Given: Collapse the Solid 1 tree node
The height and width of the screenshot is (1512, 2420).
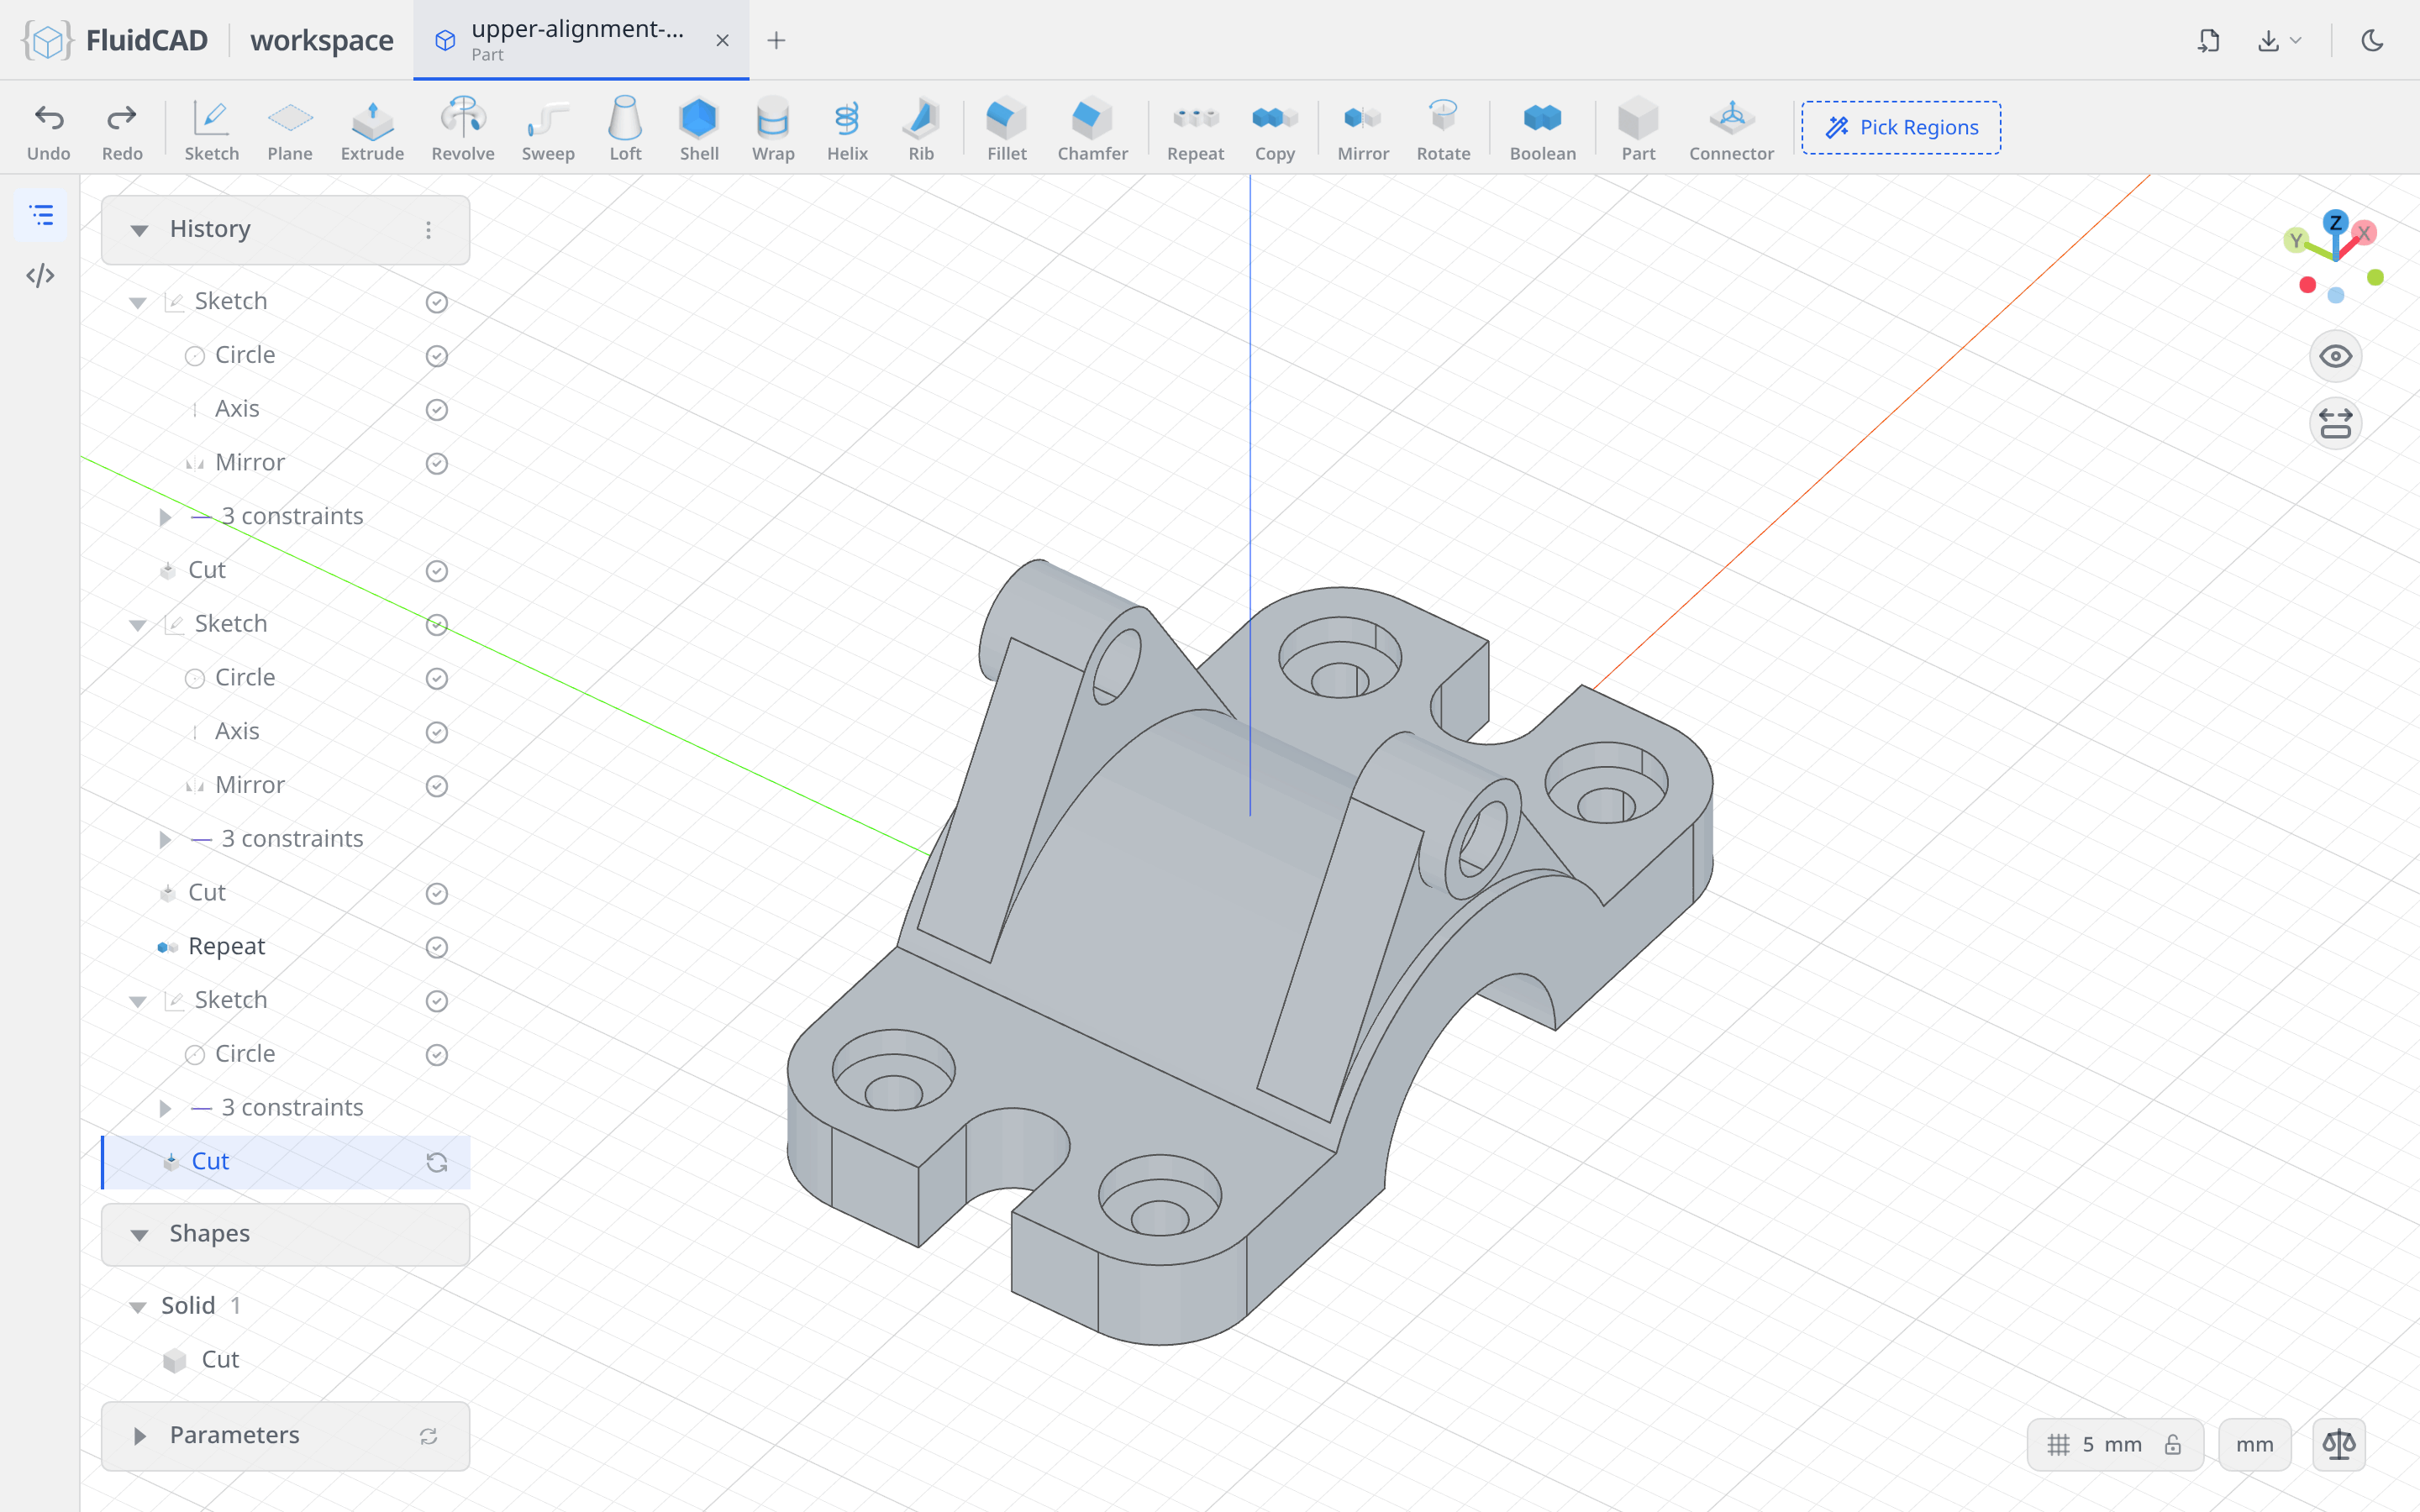Looking at the screenshot, I should point(138,1307).
